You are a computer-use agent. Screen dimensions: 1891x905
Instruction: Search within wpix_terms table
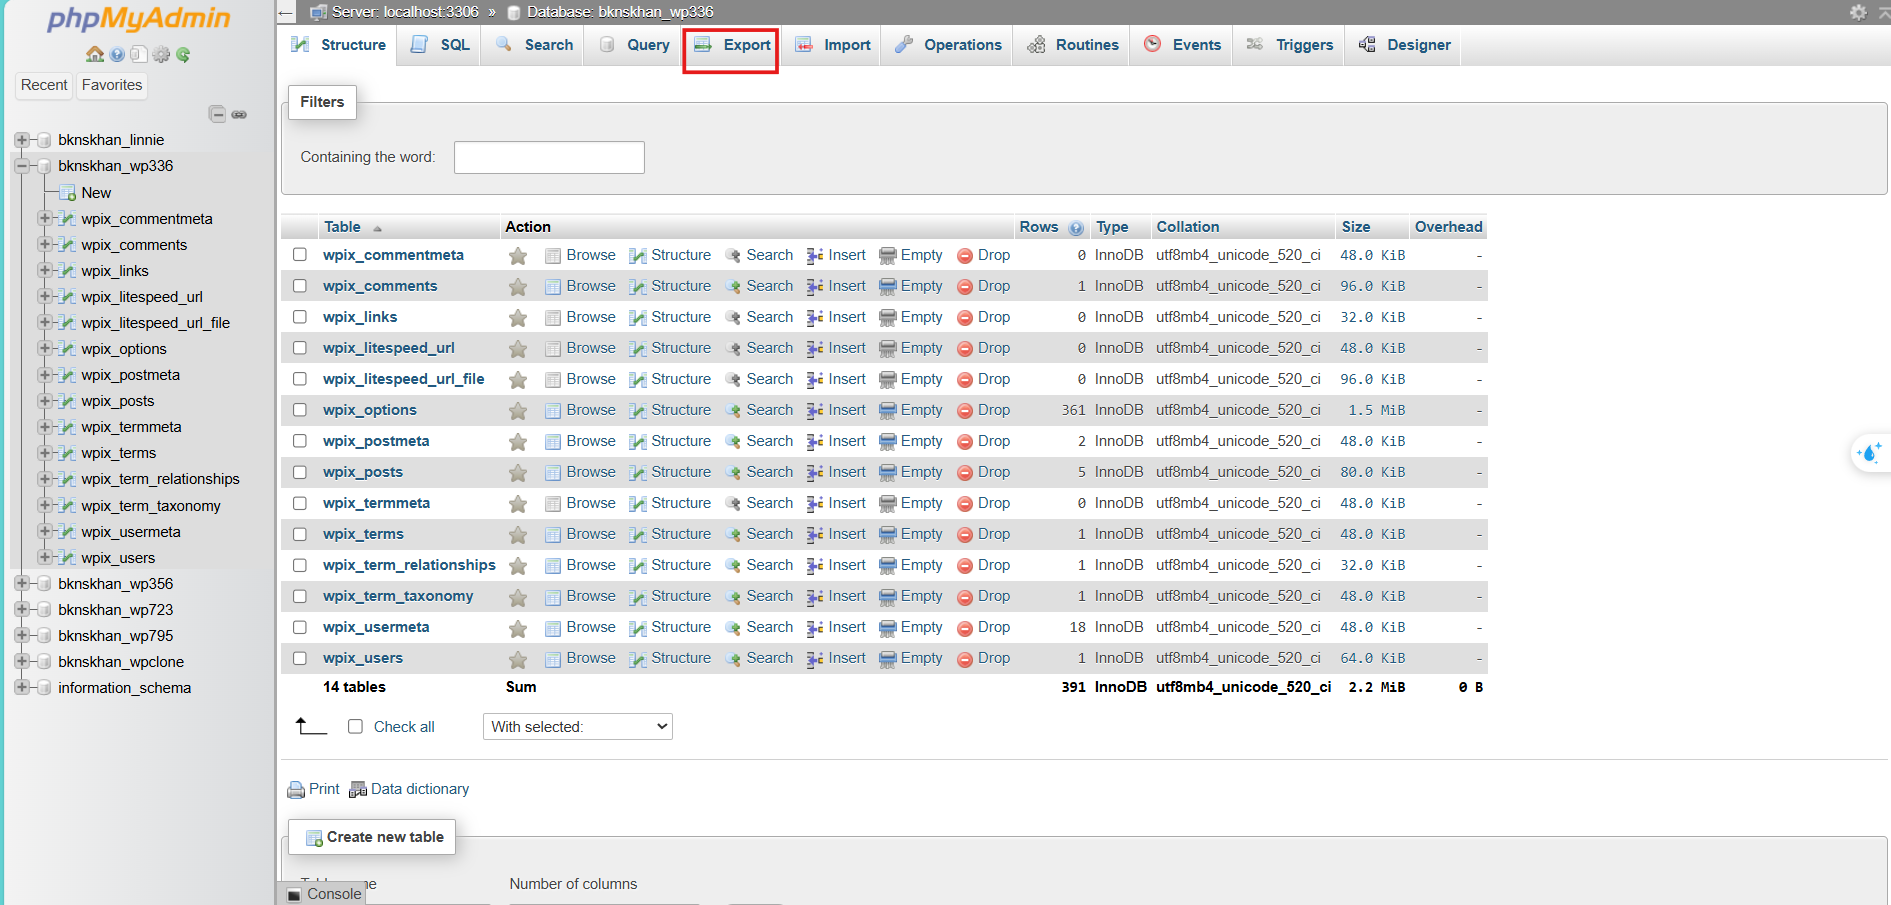[x=759, y=534]
